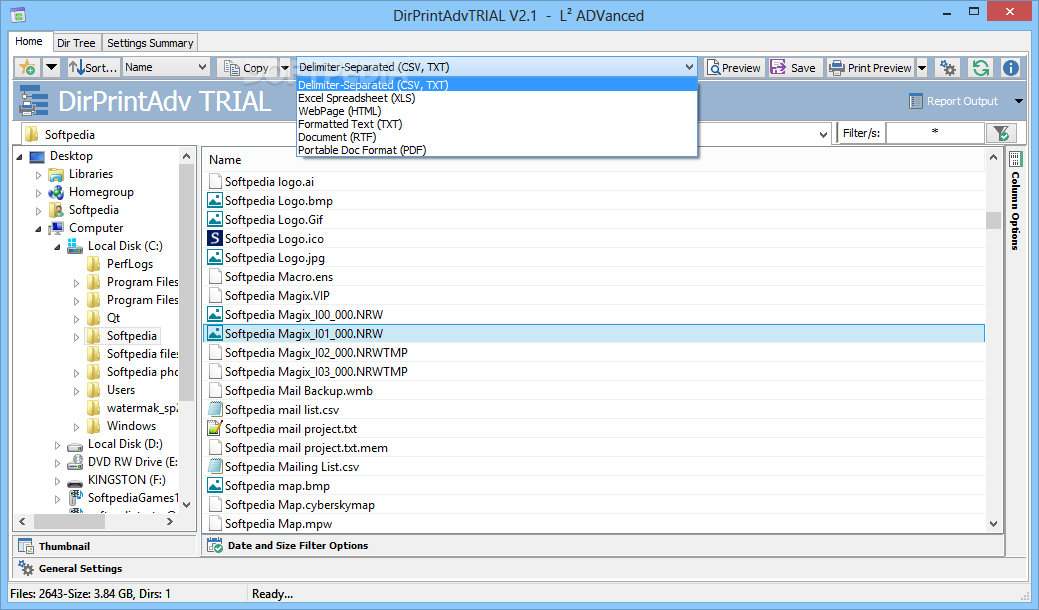This screenshot has height=610, width=1039.
Task: Collapse the Computer tree node
Action: click(x=38, y=229)
